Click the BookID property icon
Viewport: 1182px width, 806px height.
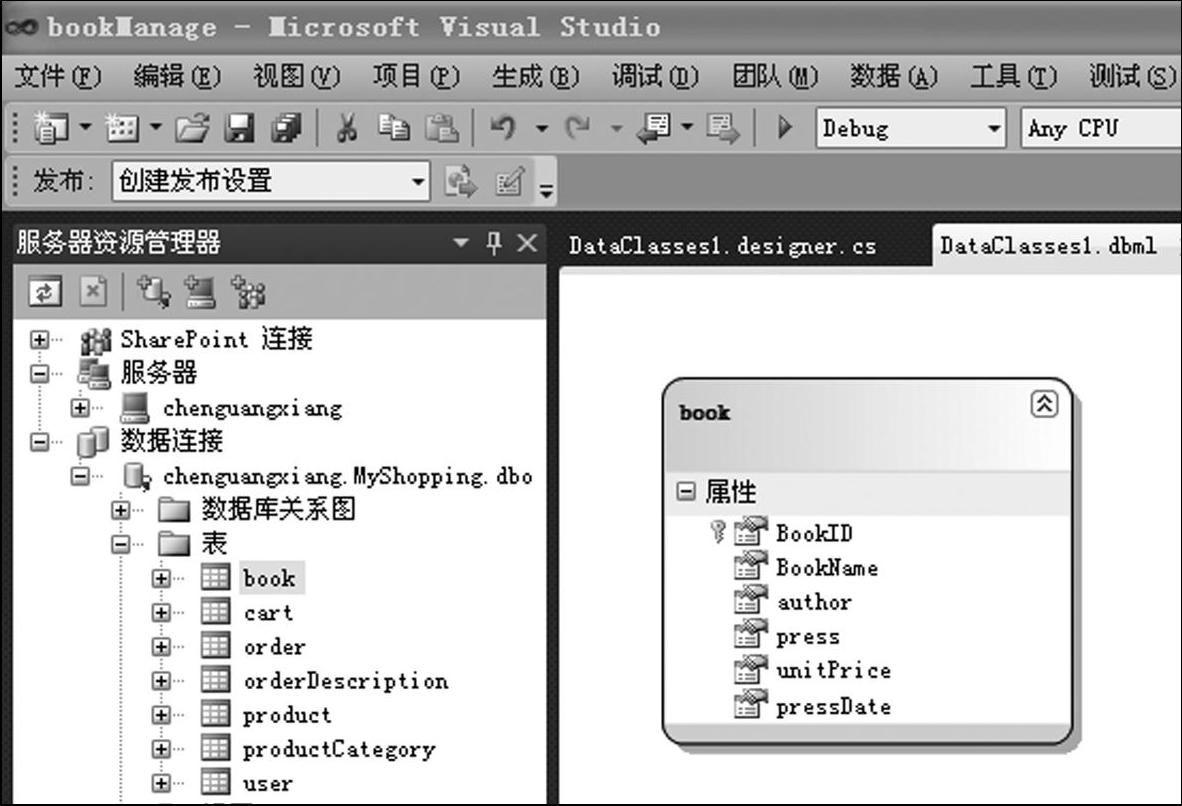tap(749, 532)
